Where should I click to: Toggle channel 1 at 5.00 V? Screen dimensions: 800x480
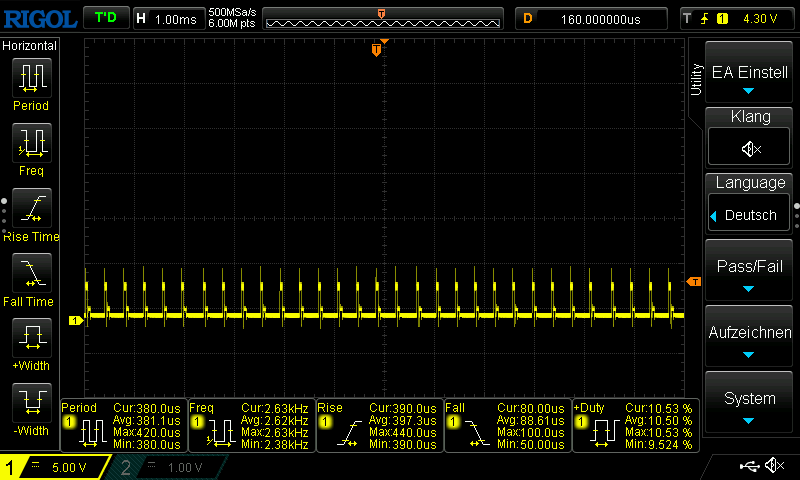point(55,467)
